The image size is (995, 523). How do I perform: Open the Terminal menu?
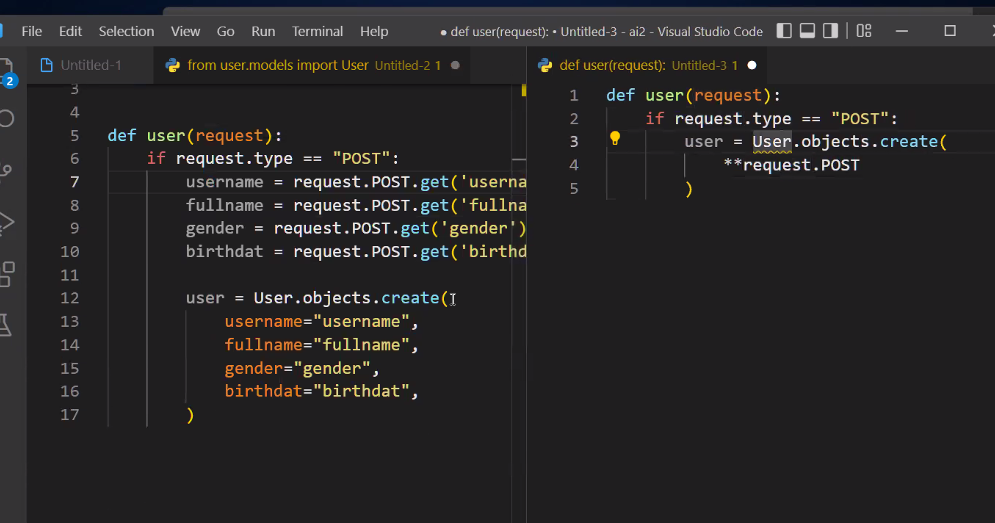(x=317, y=31)
